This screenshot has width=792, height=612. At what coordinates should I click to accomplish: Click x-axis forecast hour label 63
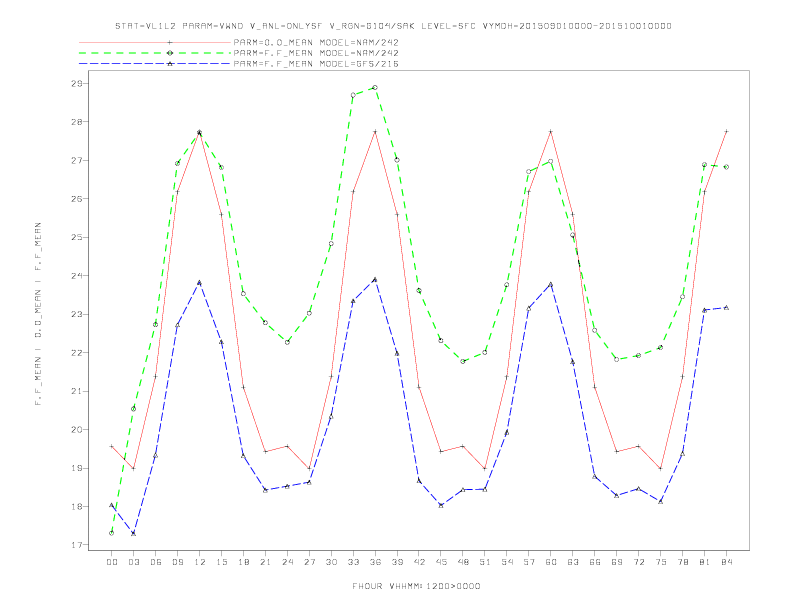coord(573,562)
